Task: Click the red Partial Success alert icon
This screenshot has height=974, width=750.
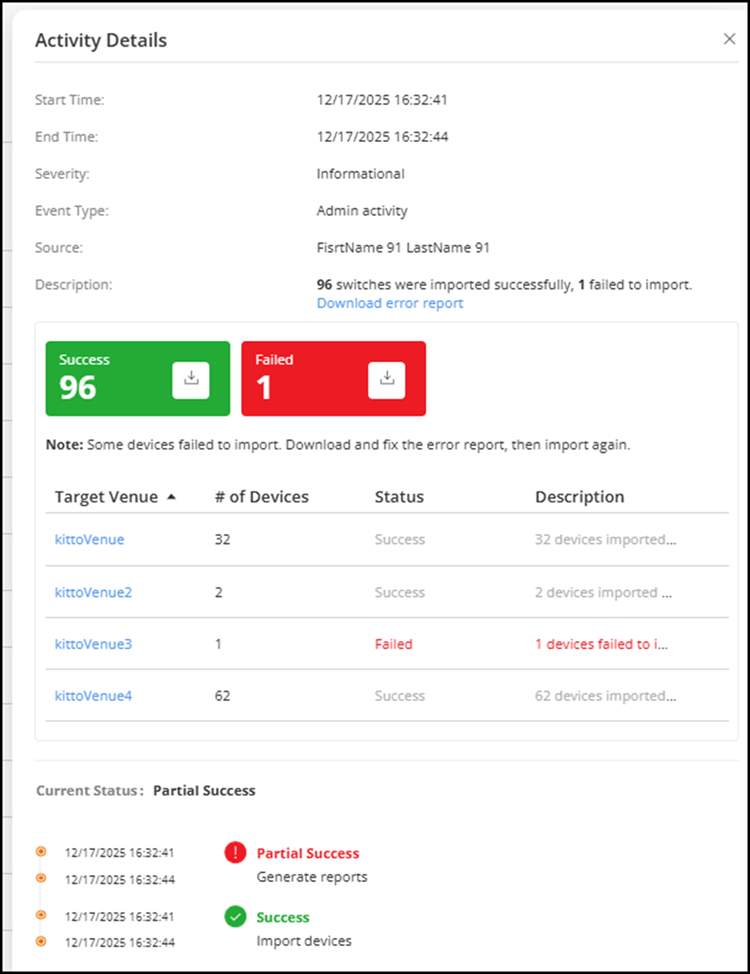Action: [x=236, y=853]
